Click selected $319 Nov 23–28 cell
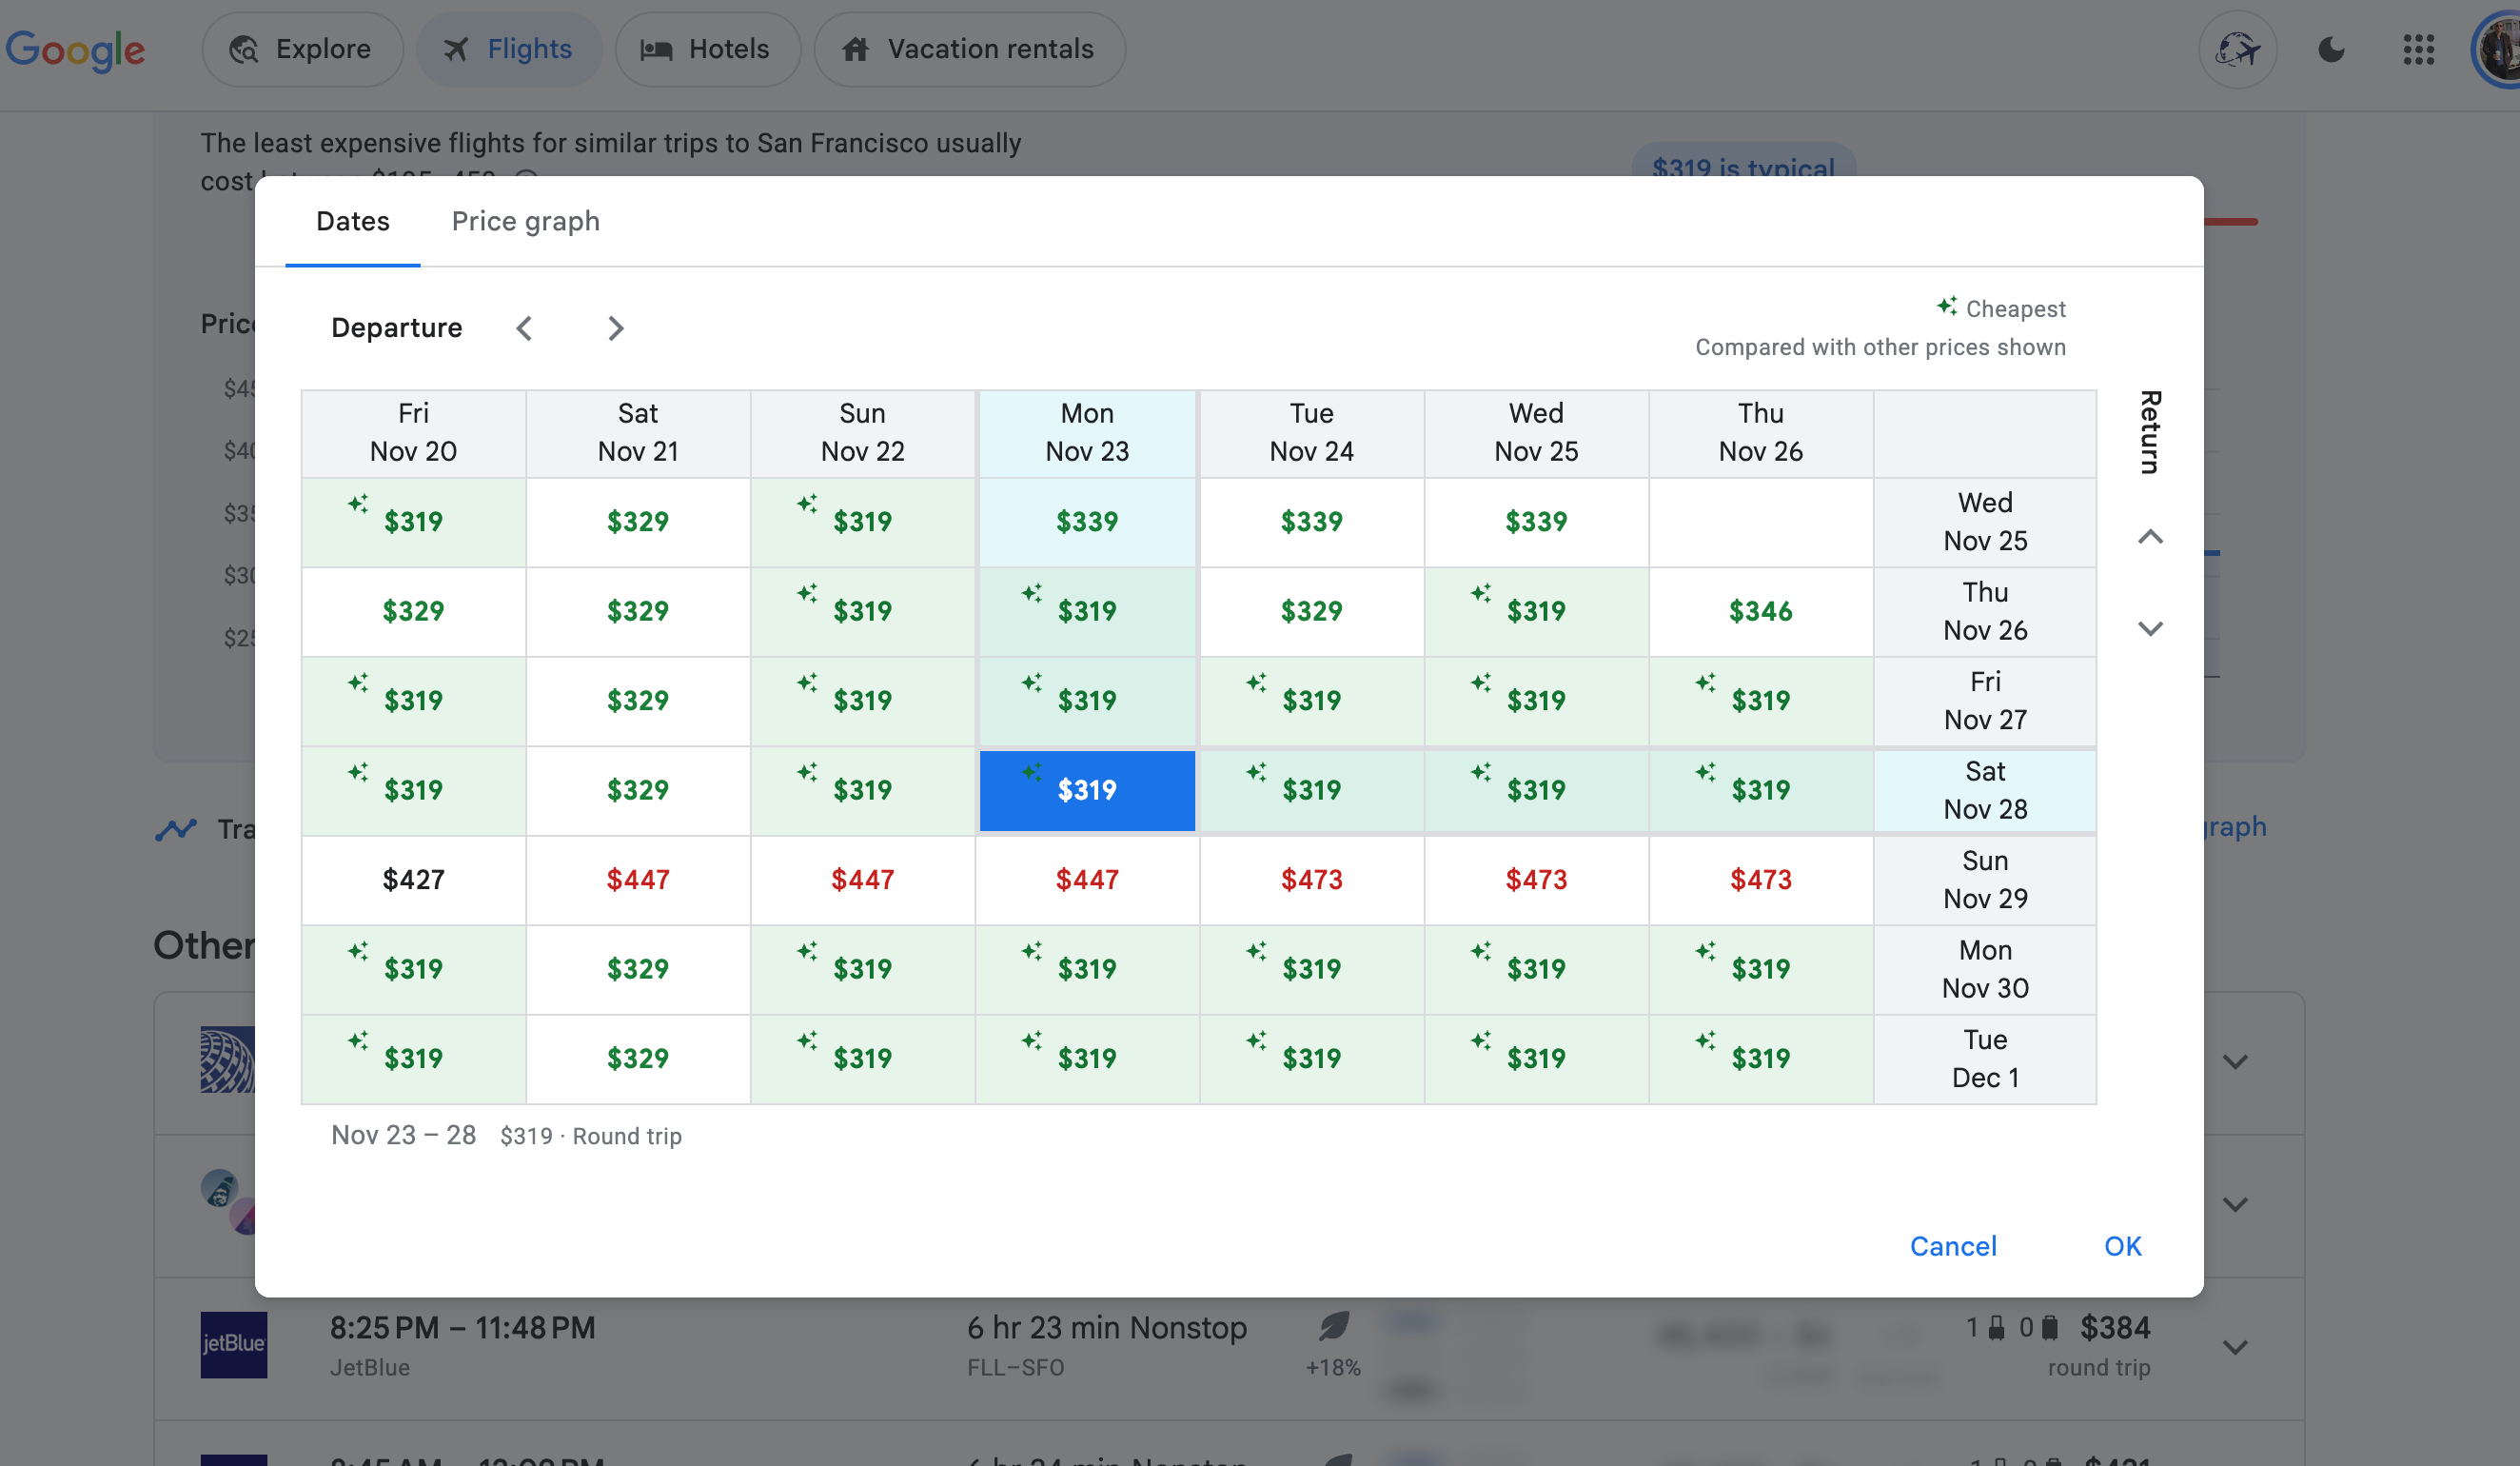2520x1466 pixels. pyautogui.click(x=1087, y=790)
